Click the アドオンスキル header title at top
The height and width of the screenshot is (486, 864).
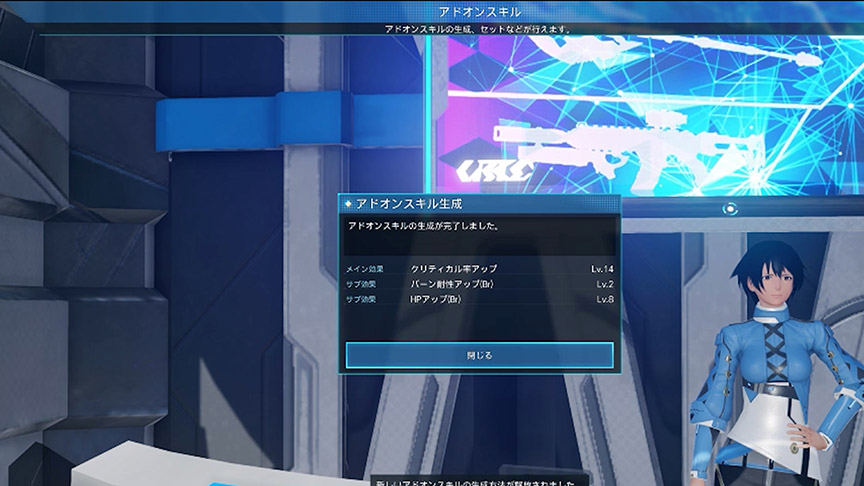[x=480, y=12]
